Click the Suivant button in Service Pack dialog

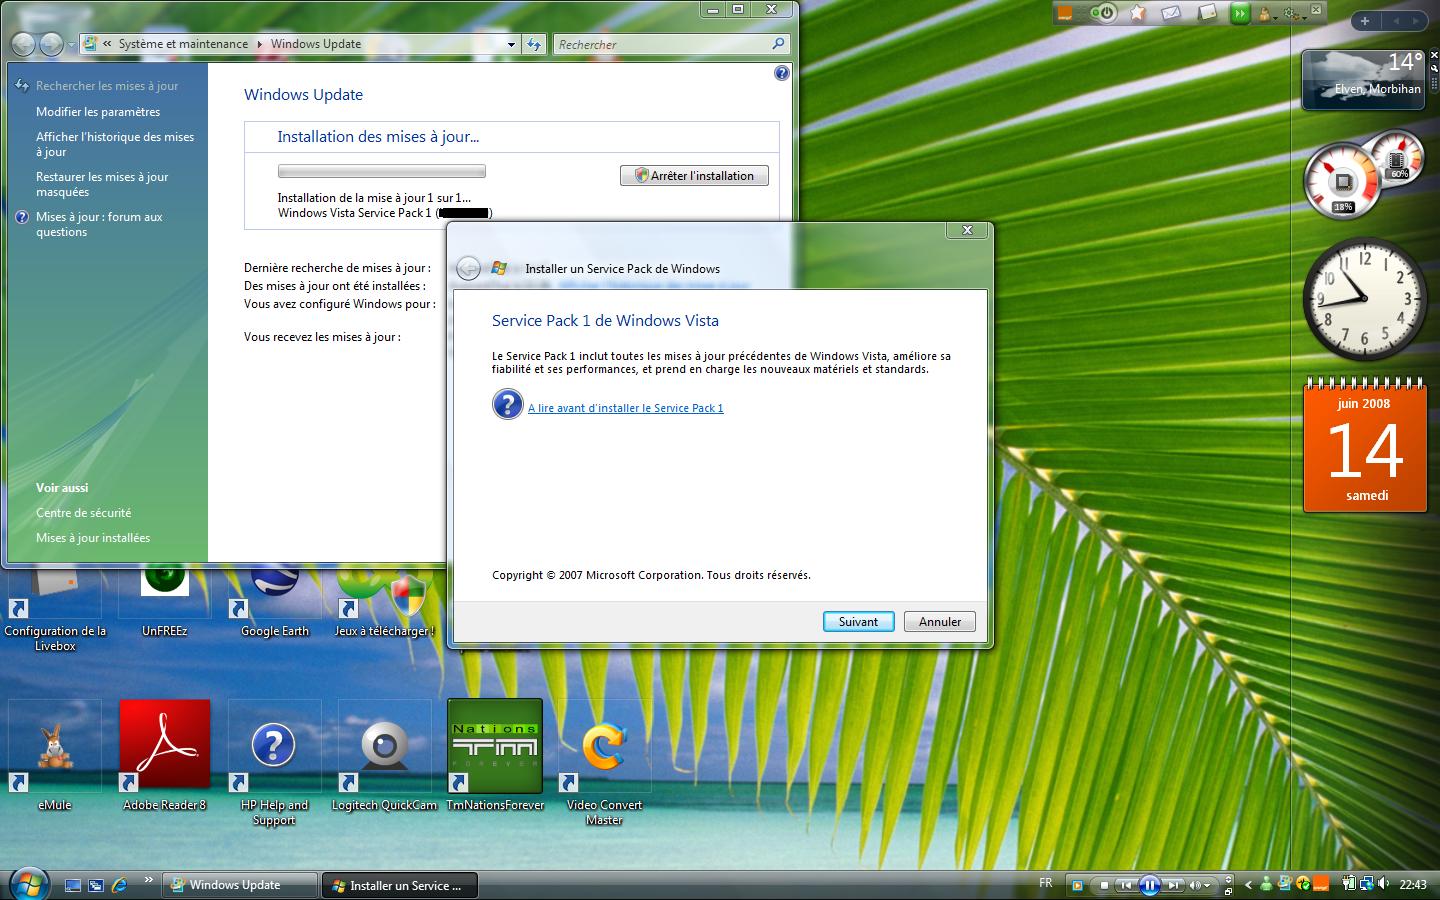coord(858,621)
